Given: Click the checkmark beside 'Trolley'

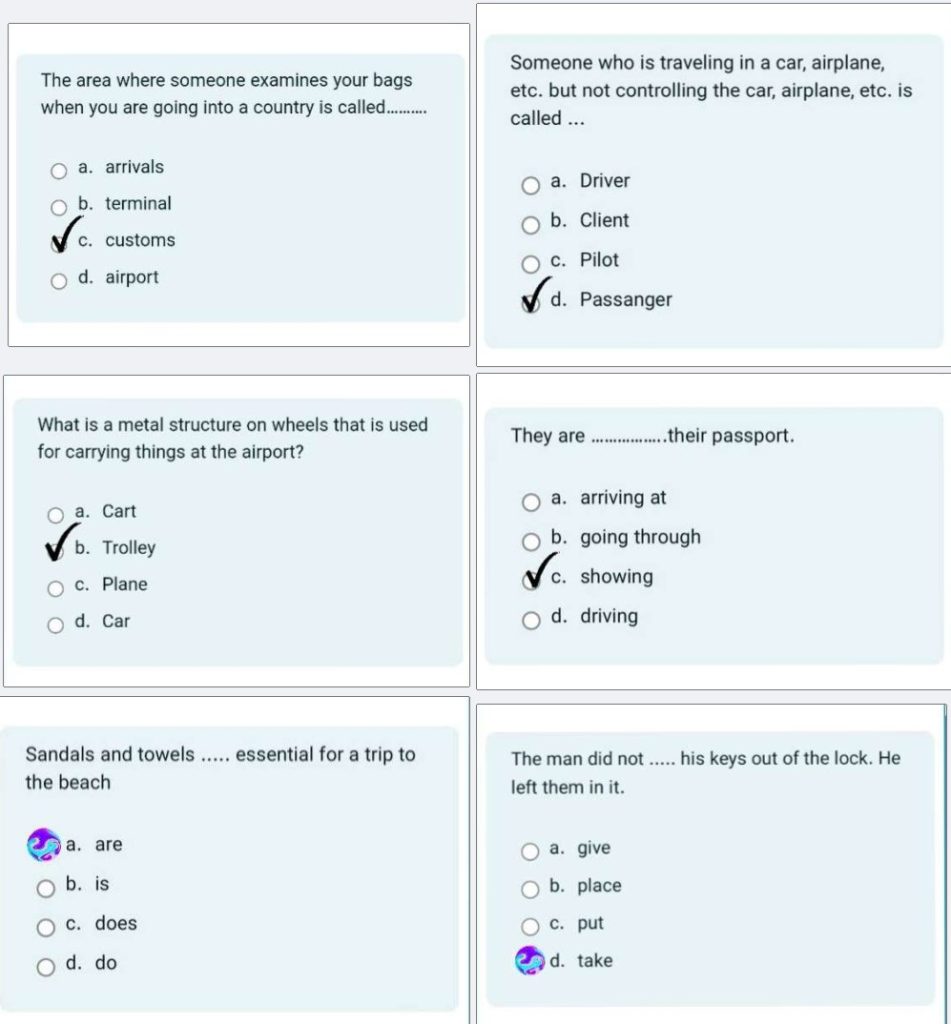Looking at the screenshot, I should click(60, 542).
